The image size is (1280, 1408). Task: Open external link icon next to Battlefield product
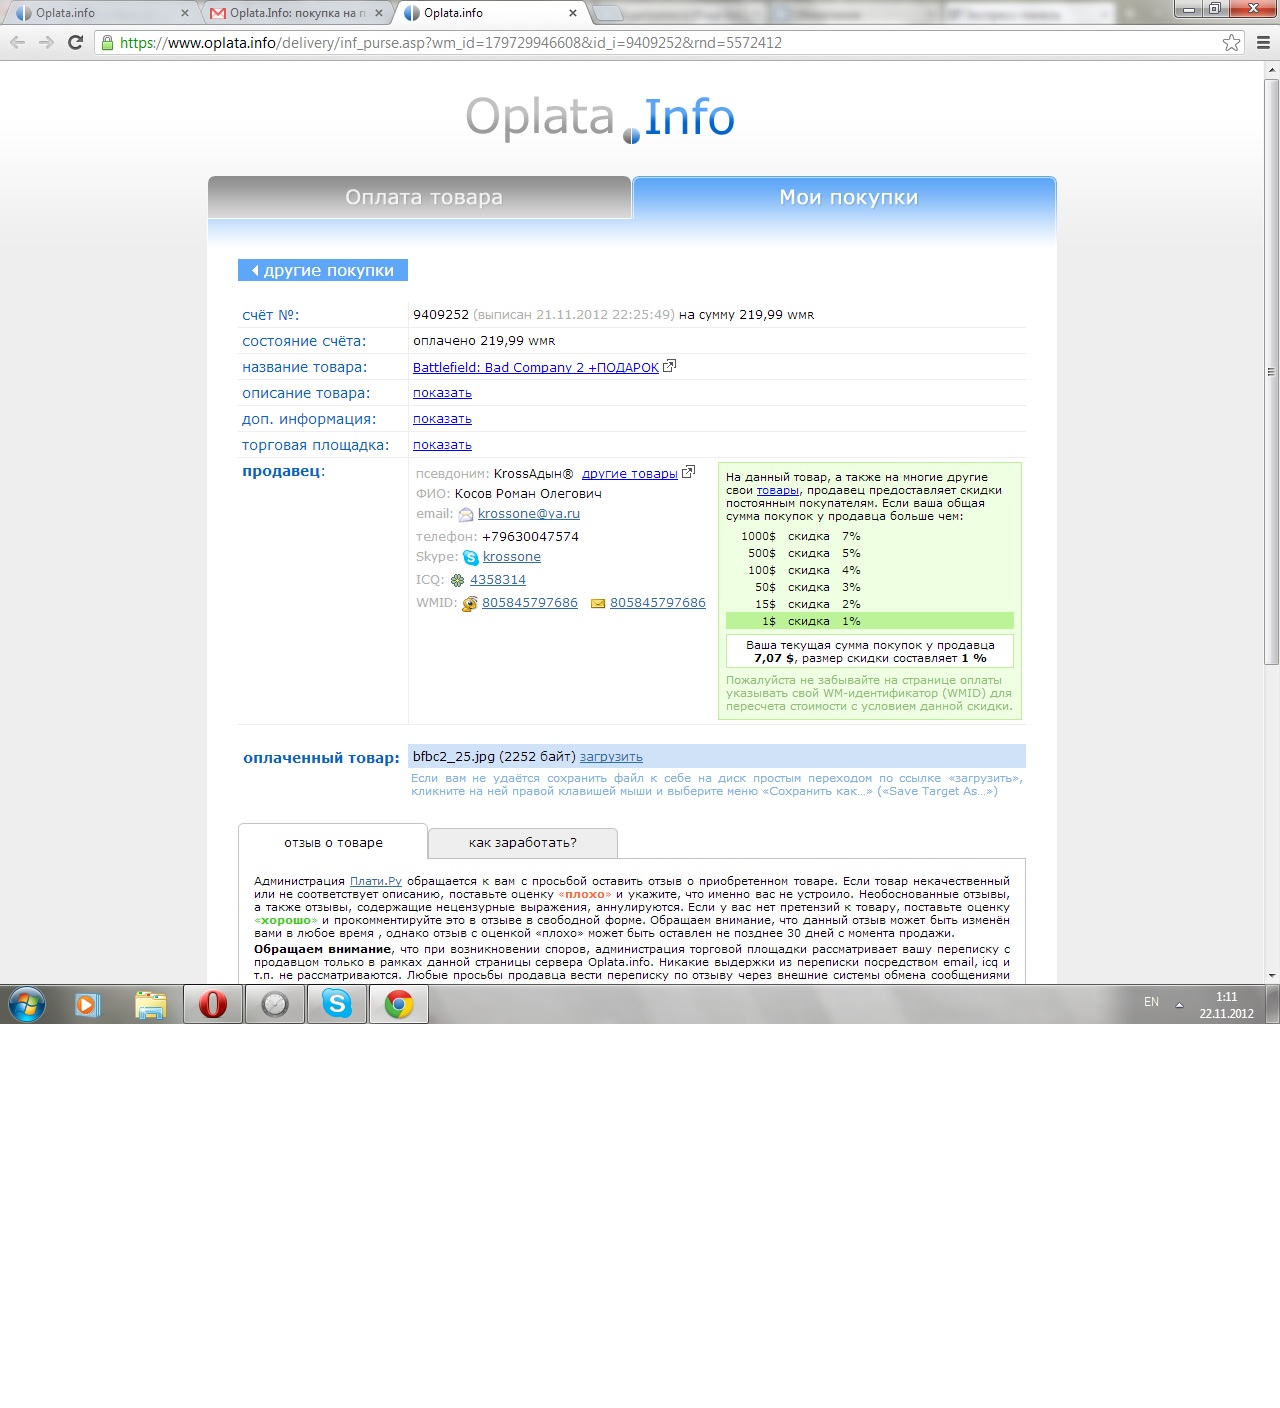click(669, 366)
